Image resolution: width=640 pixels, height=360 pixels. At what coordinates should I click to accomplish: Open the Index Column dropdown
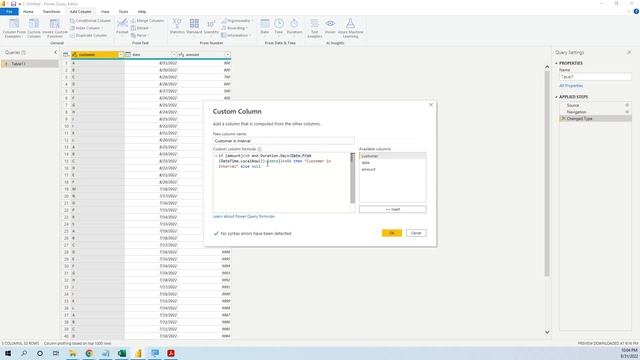(x=86, y=28)
